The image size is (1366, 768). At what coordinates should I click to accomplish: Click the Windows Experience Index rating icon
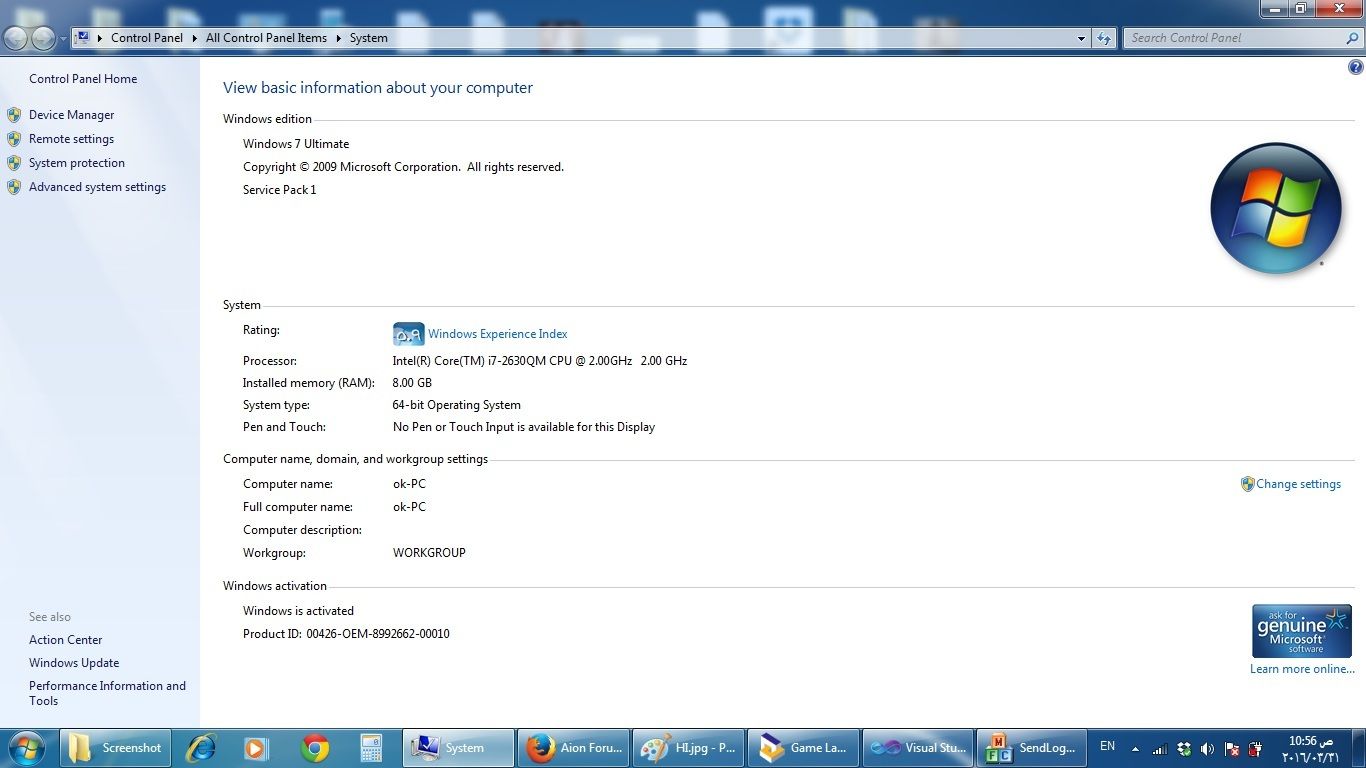click(408, 334)
